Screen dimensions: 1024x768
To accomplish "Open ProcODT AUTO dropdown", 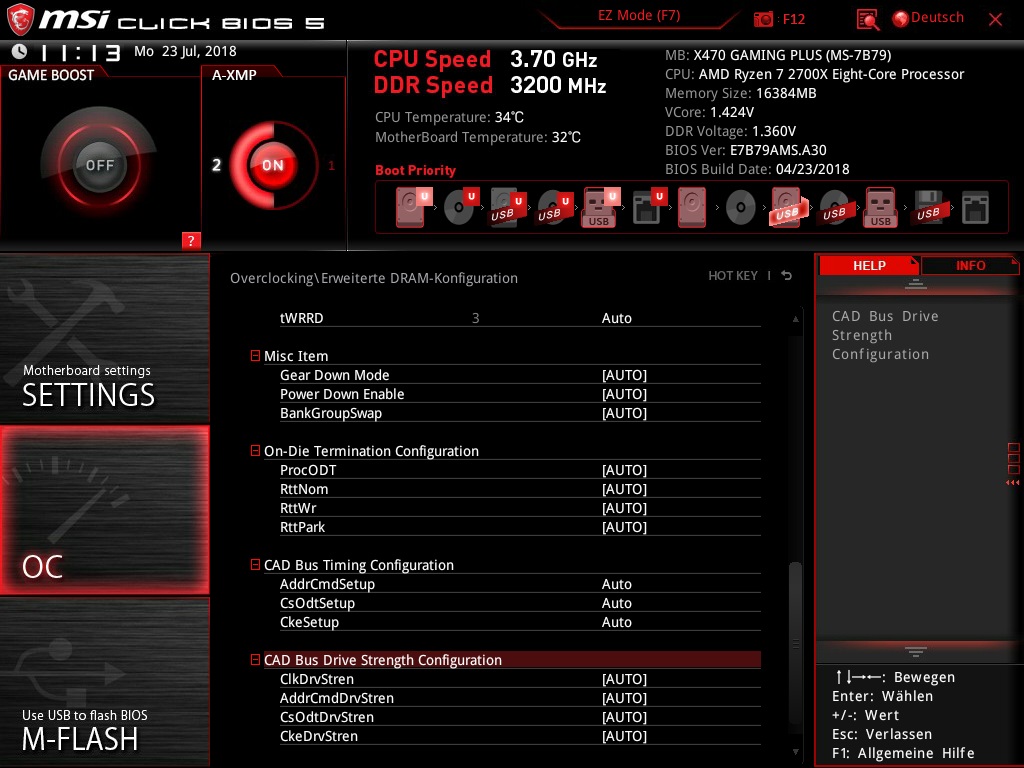I will click(624, 470).
